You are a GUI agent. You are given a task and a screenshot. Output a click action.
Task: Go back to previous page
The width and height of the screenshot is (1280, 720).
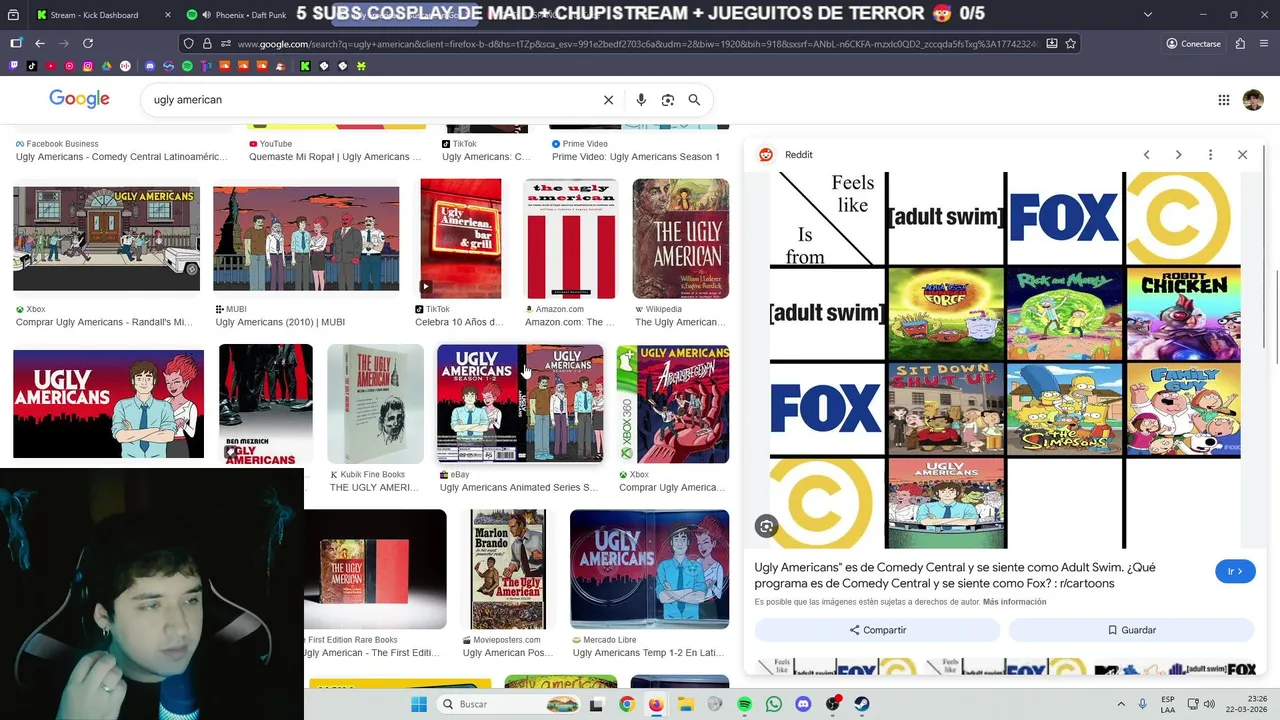(x=40, y=44)
